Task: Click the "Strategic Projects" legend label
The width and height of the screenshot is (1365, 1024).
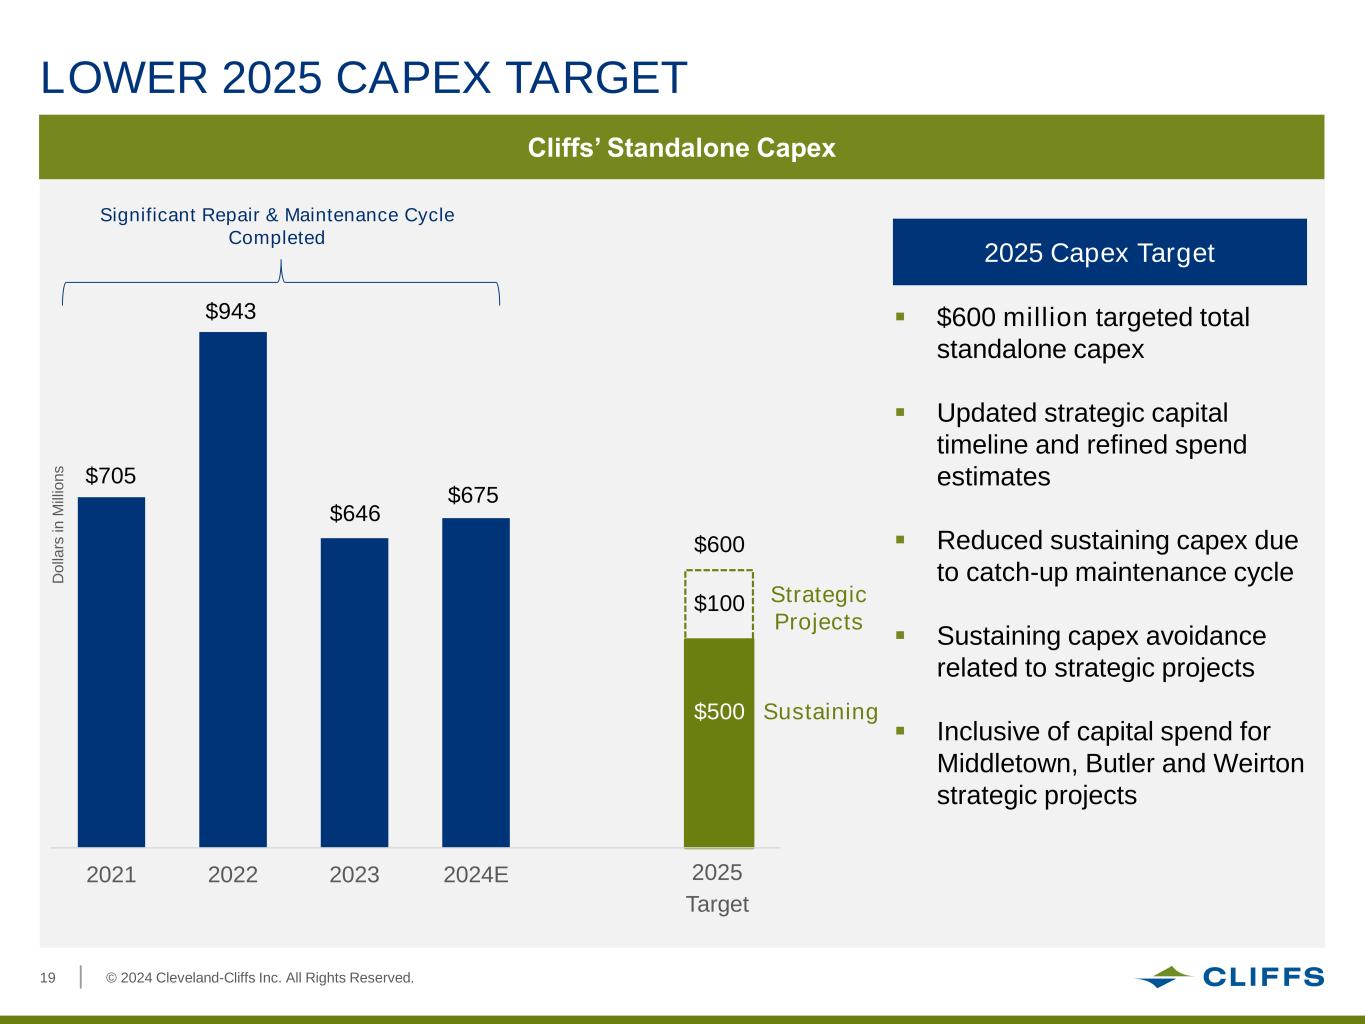Action: [819, 608]
